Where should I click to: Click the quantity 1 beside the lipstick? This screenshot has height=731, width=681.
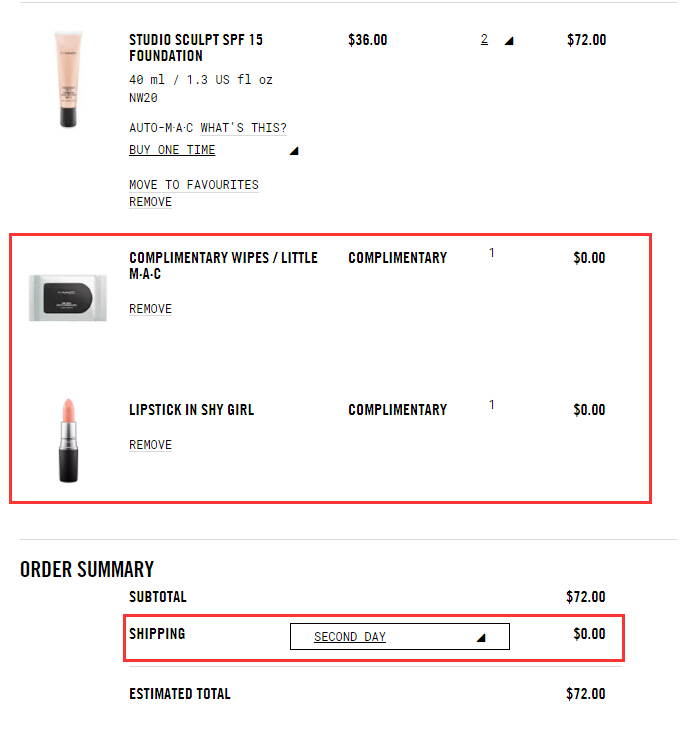tap(492, 405)
